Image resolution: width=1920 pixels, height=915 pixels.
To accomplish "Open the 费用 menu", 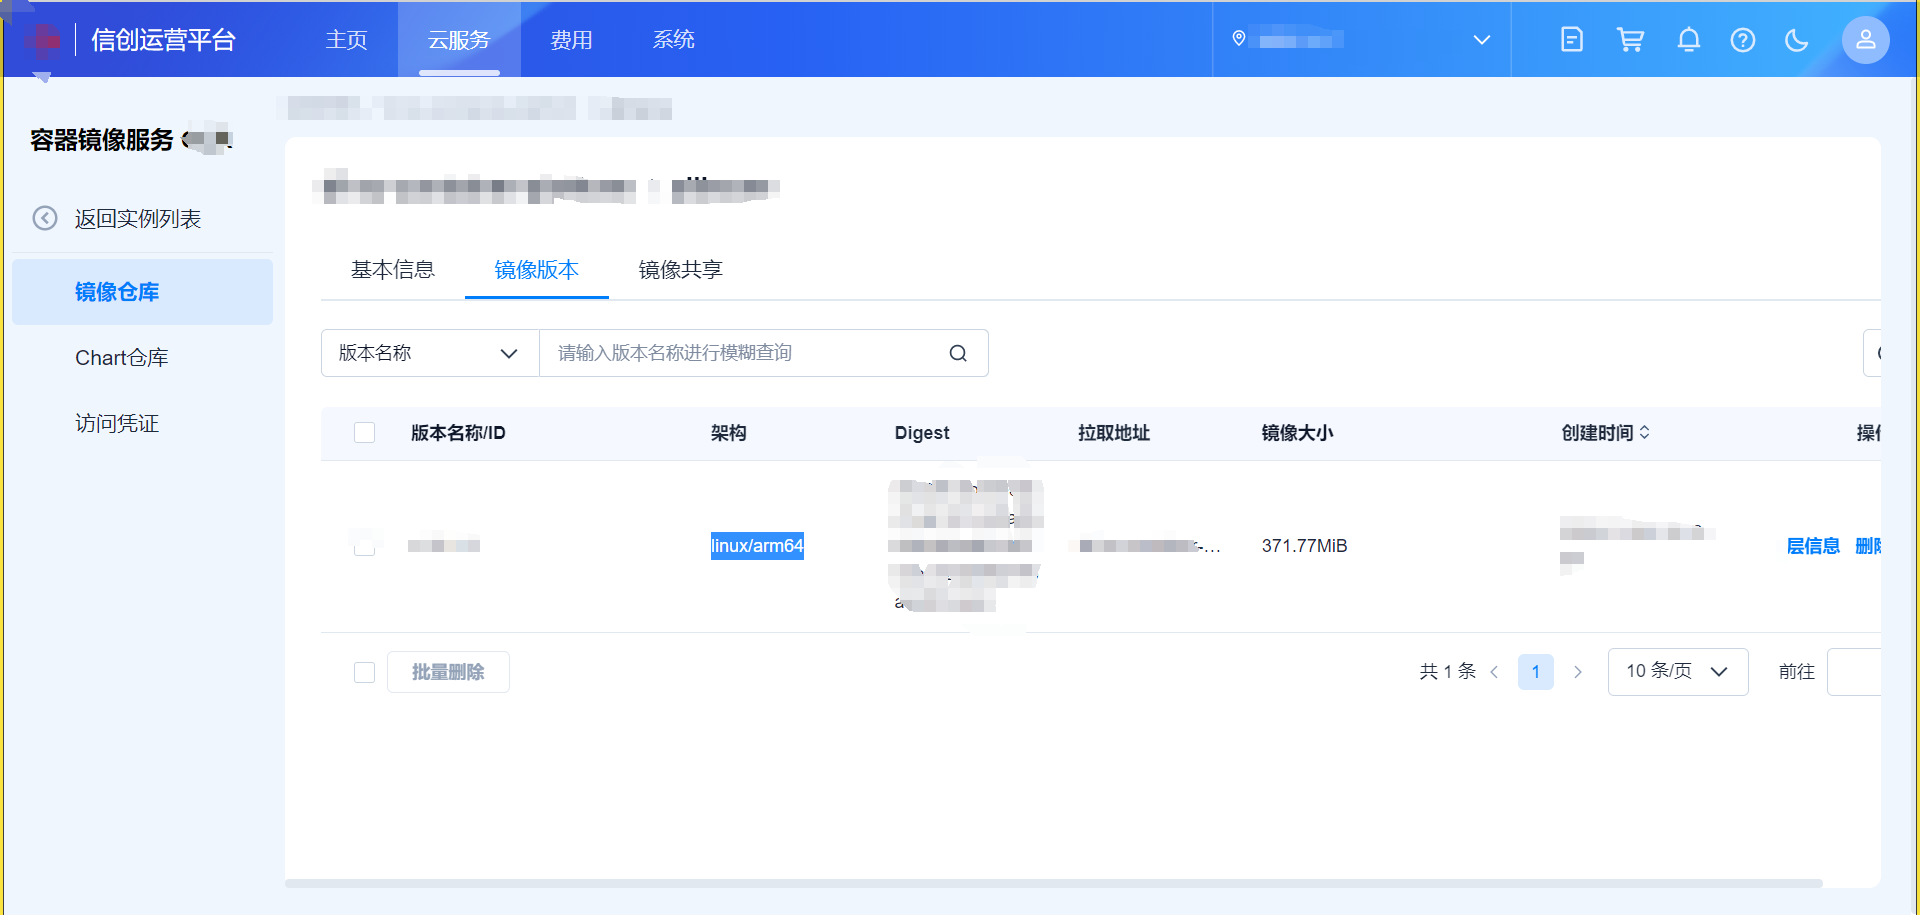I will pyautogui.click(x=572, y=40).
